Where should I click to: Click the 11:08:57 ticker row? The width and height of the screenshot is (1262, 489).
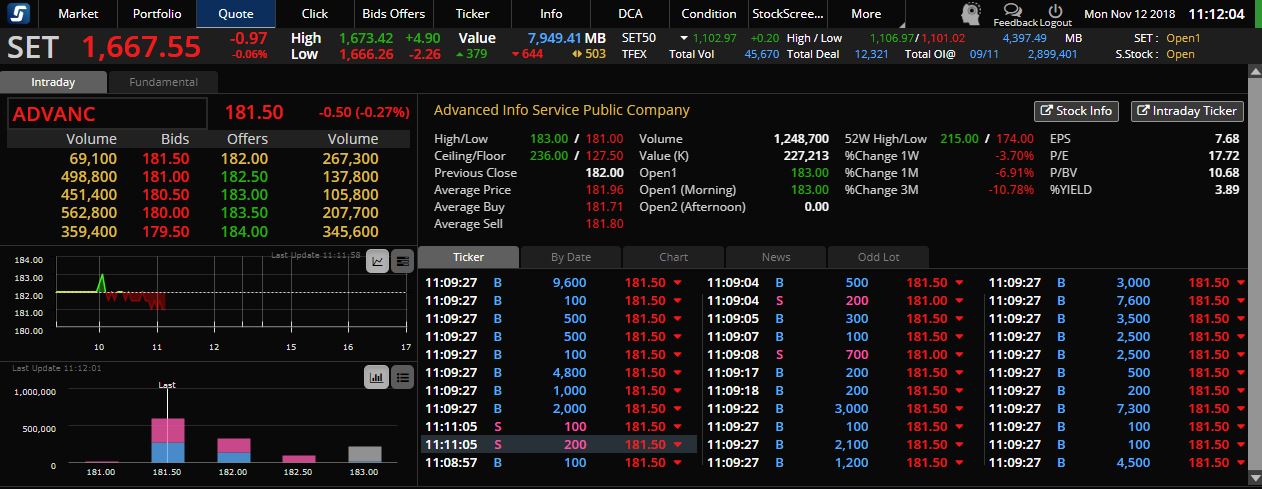(x=556, y=462)
